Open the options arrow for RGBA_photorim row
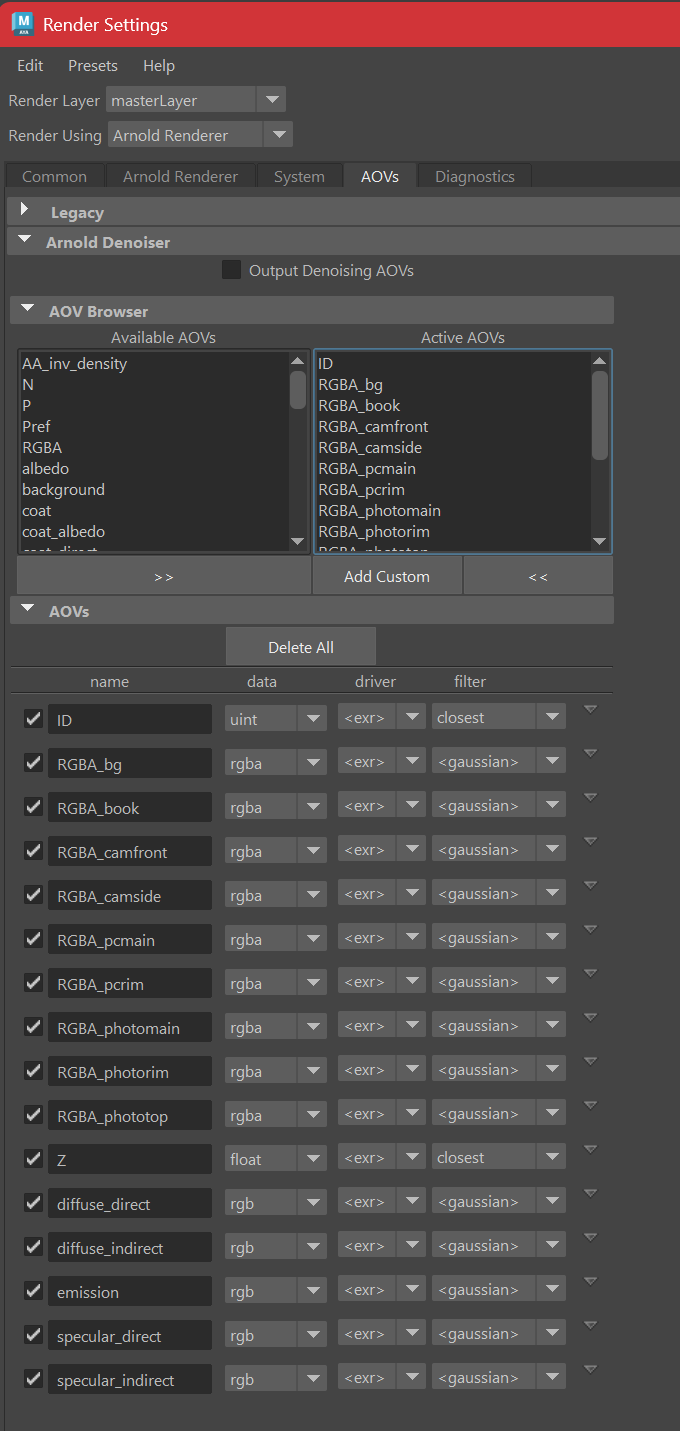 pyautogui.click(x=590, y=1061)
